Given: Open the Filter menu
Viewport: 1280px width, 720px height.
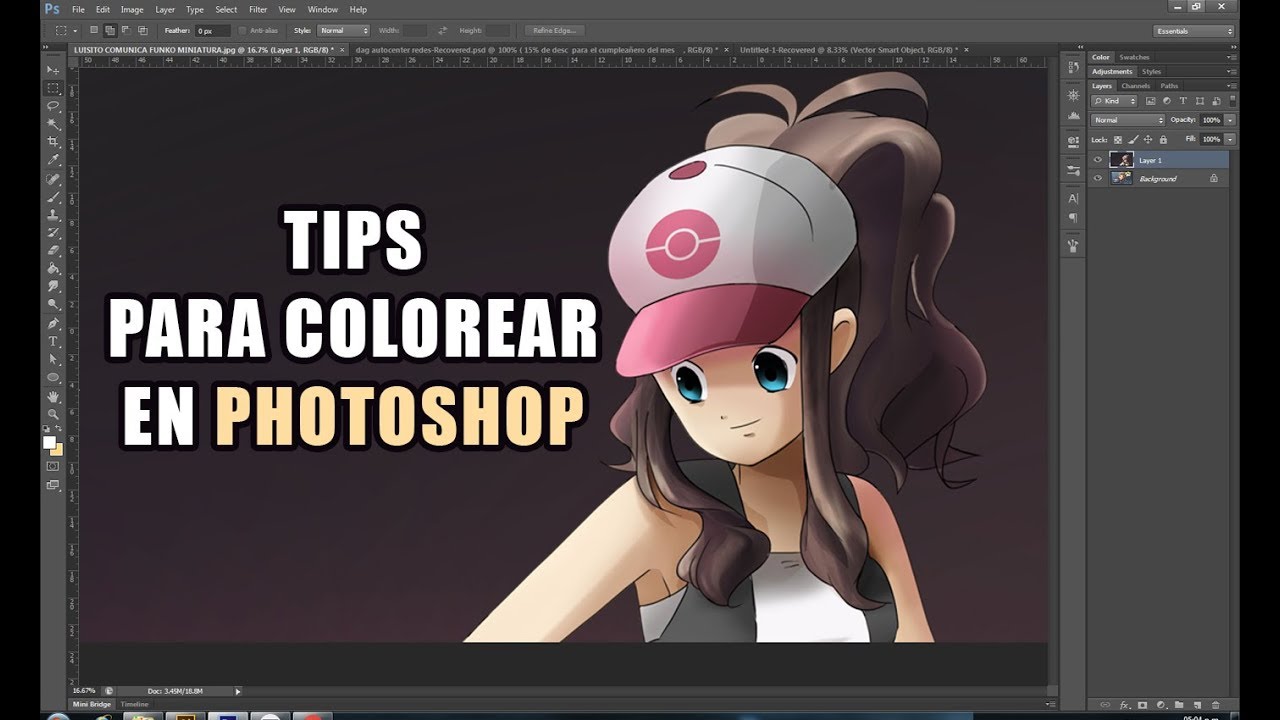Looking at the screenshot, I should [x=258, y=9].
